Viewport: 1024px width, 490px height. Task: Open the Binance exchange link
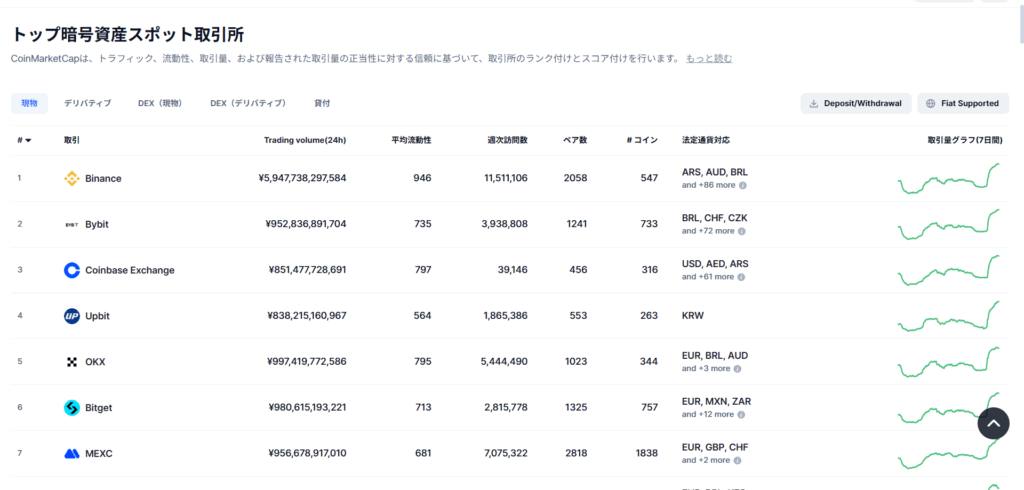[x=103, y=178]
